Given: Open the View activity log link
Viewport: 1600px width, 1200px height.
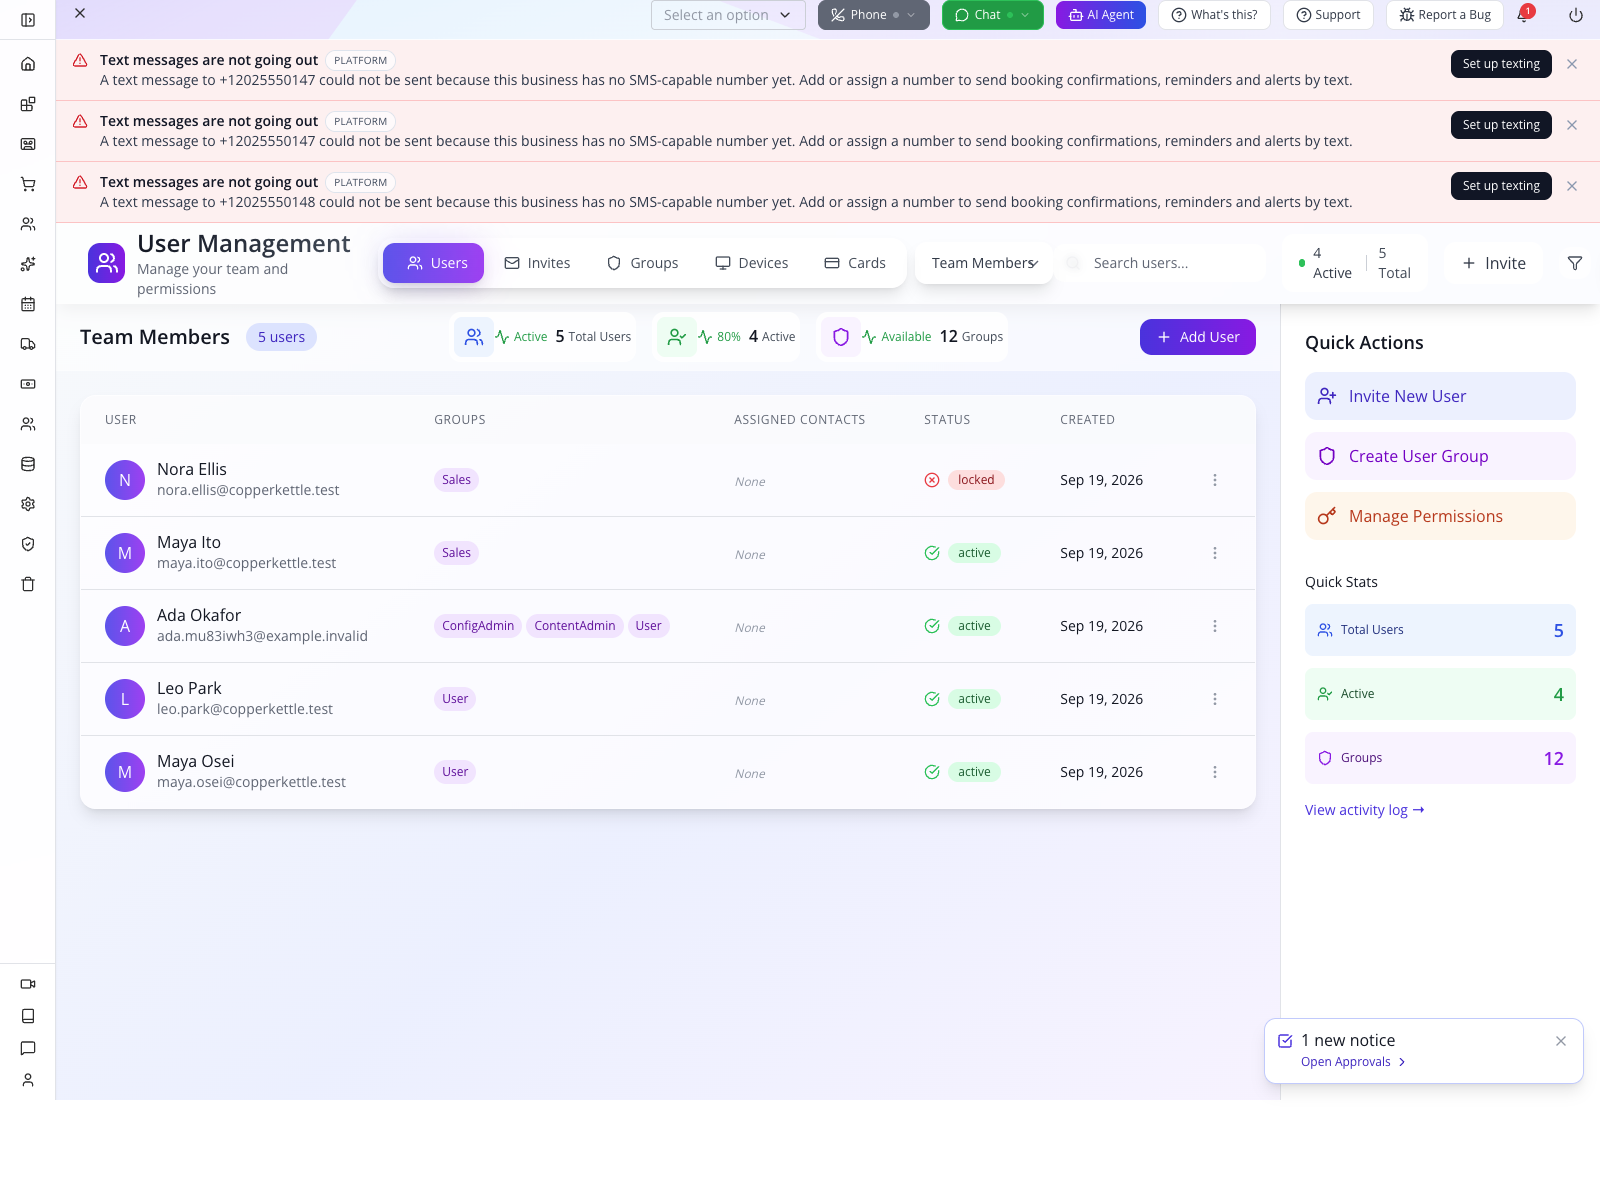Looking at the screenshot, I should coord(1364,810).
